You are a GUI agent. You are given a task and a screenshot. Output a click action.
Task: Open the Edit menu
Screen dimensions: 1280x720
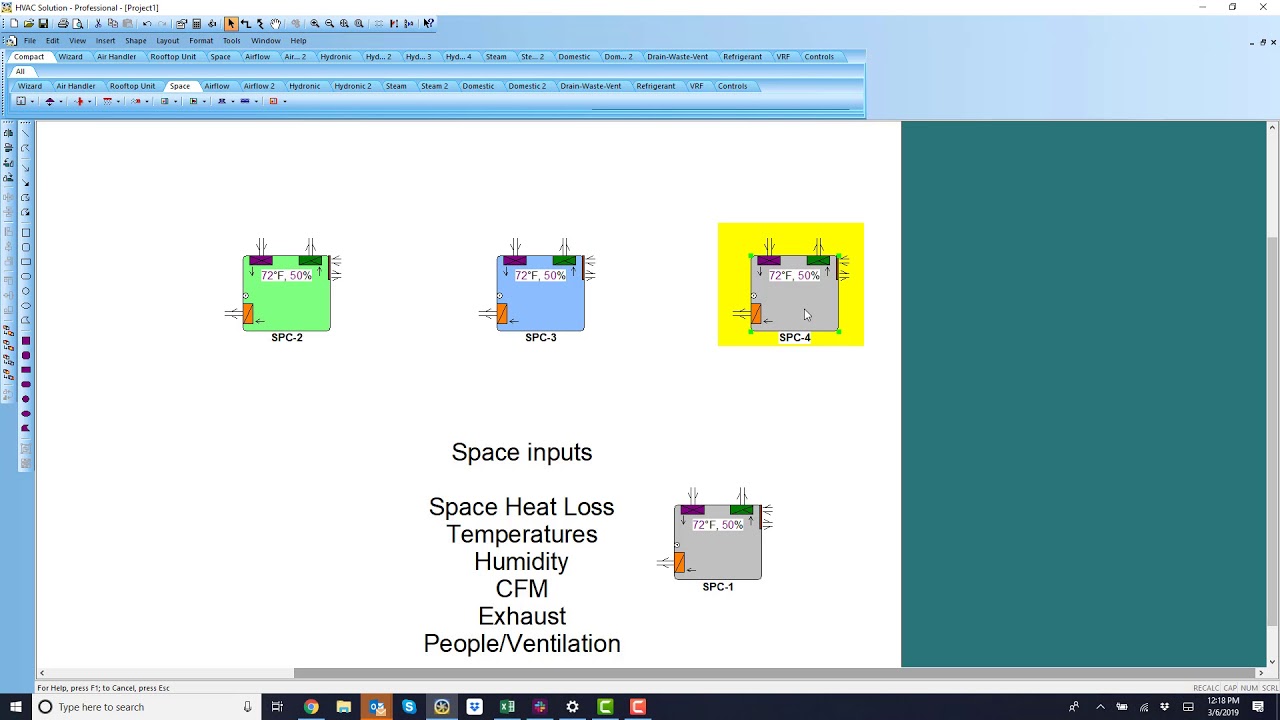52,41
